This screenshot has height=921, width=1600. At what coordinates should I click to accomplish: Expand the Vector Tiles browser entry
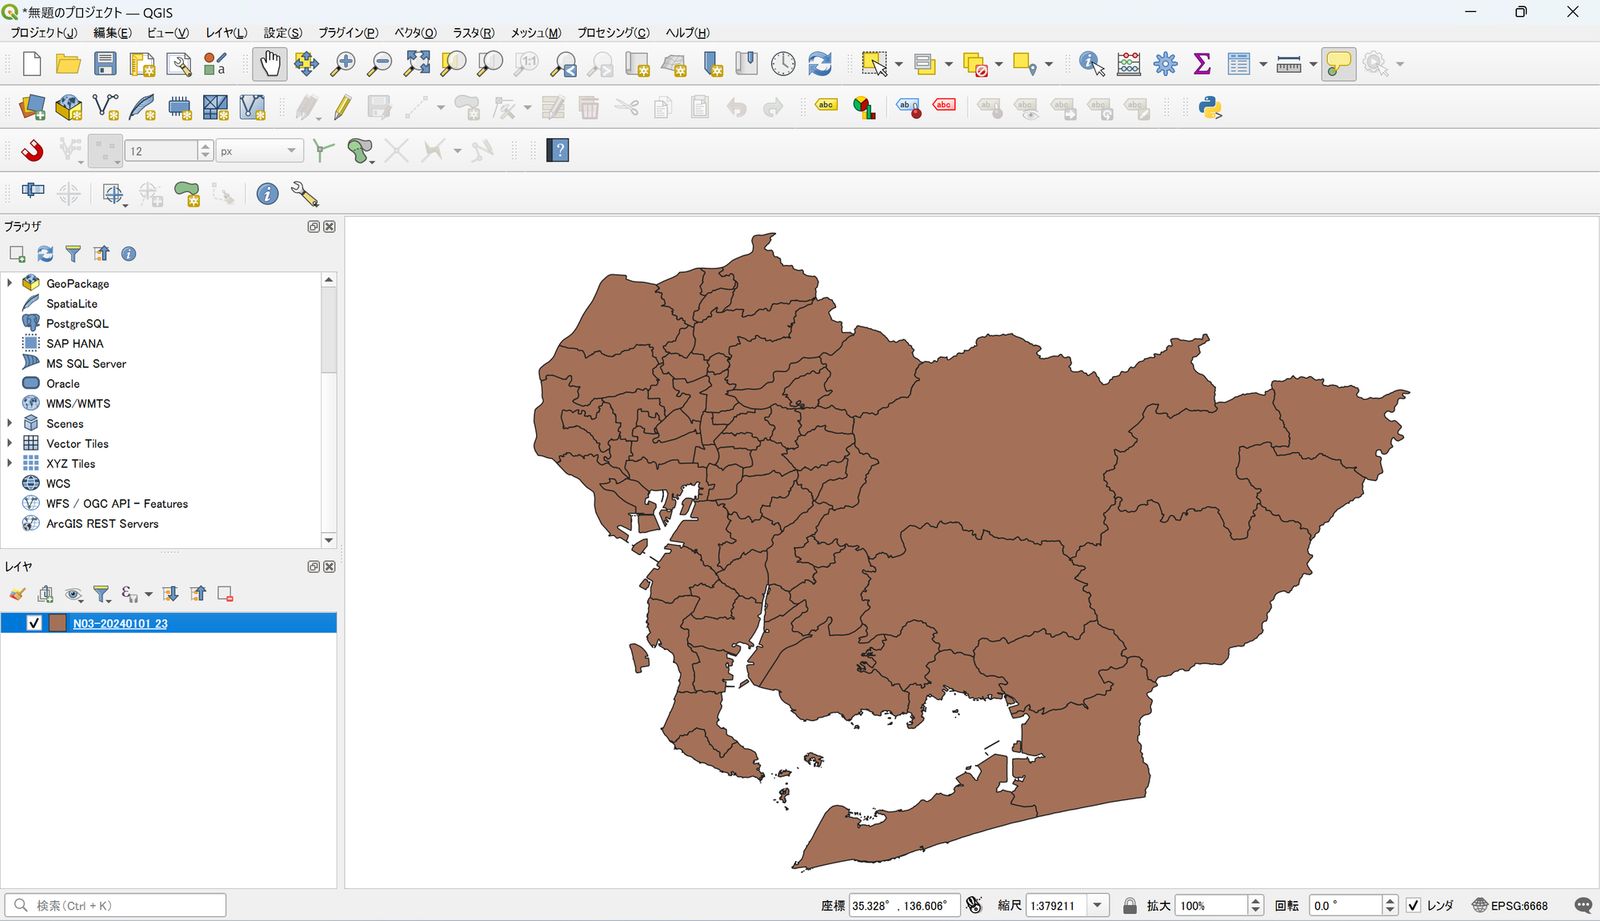pyautogui.click(x=10, y=443)
